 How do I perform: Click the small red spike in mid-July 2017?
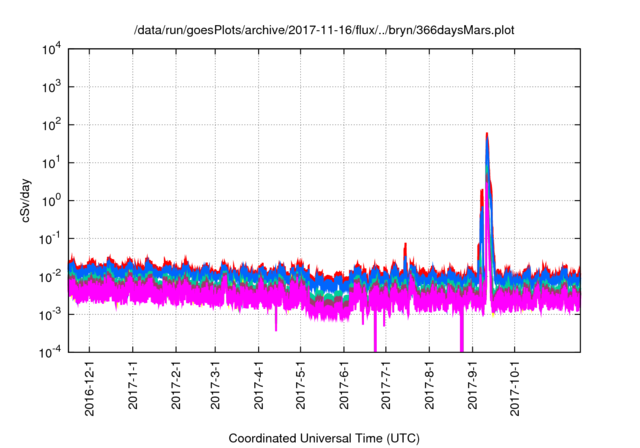[405, 245]
